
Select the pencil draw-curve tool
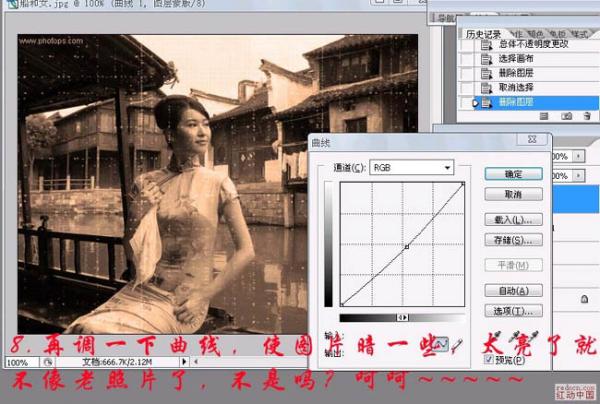[457, 345]
